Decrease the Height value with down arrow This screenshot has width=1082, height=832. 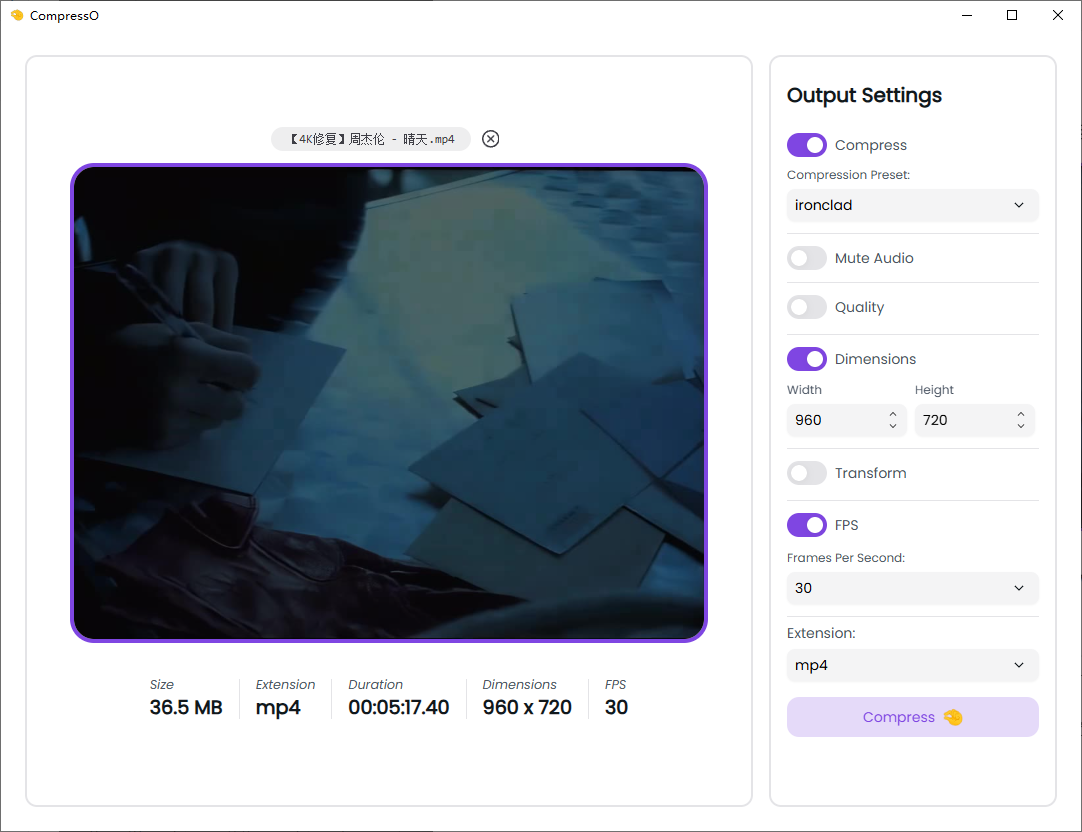pos(1020,426)
